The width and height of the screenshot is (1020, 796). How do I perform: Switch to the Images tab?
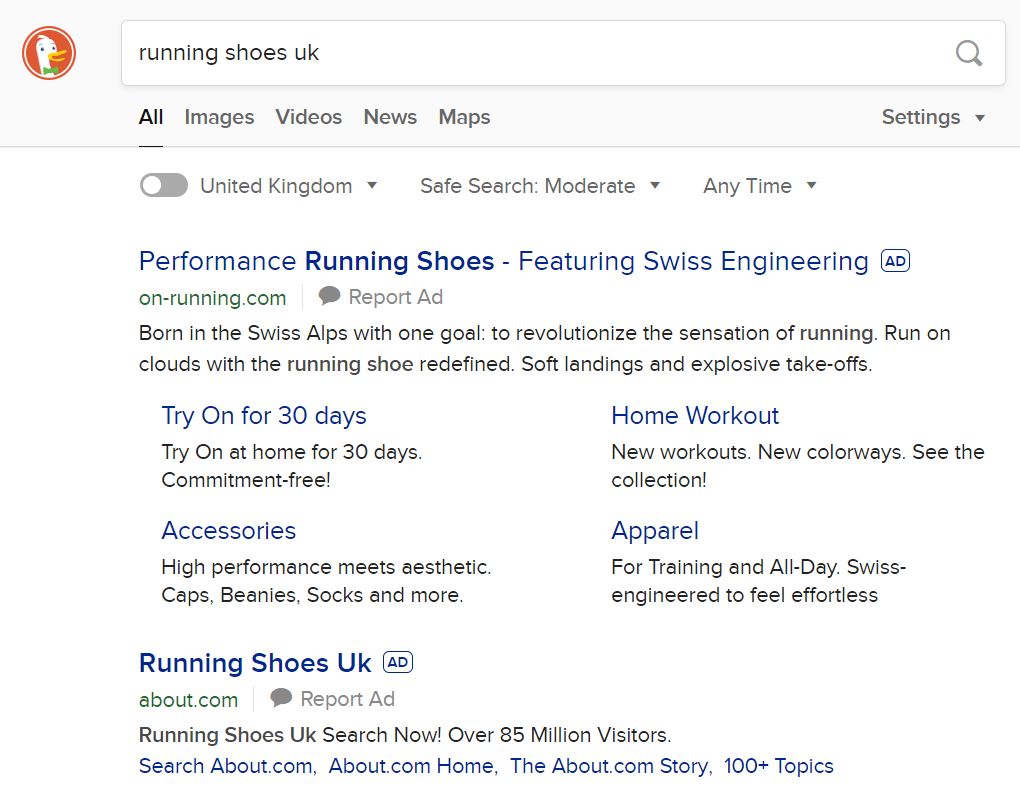coord(219,117)
